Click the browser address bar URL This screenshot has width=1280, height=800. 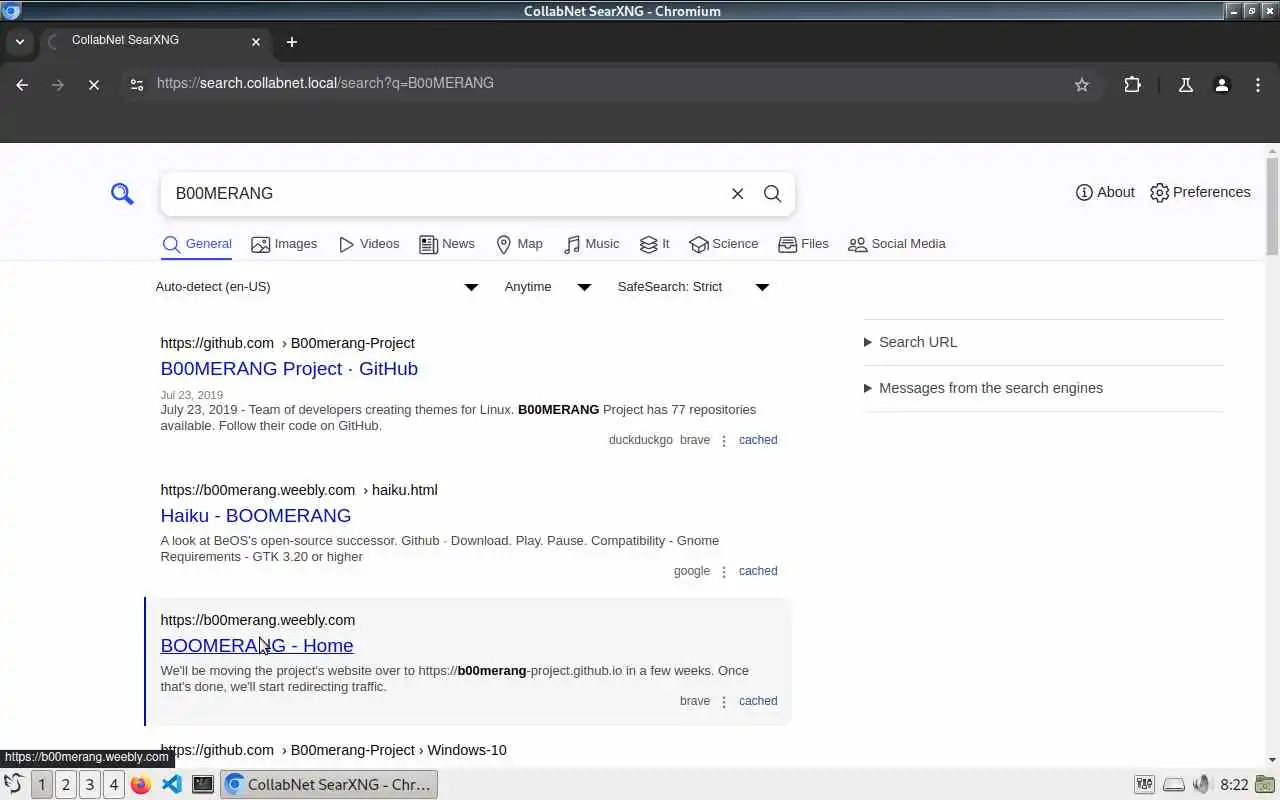pos(325,83)
